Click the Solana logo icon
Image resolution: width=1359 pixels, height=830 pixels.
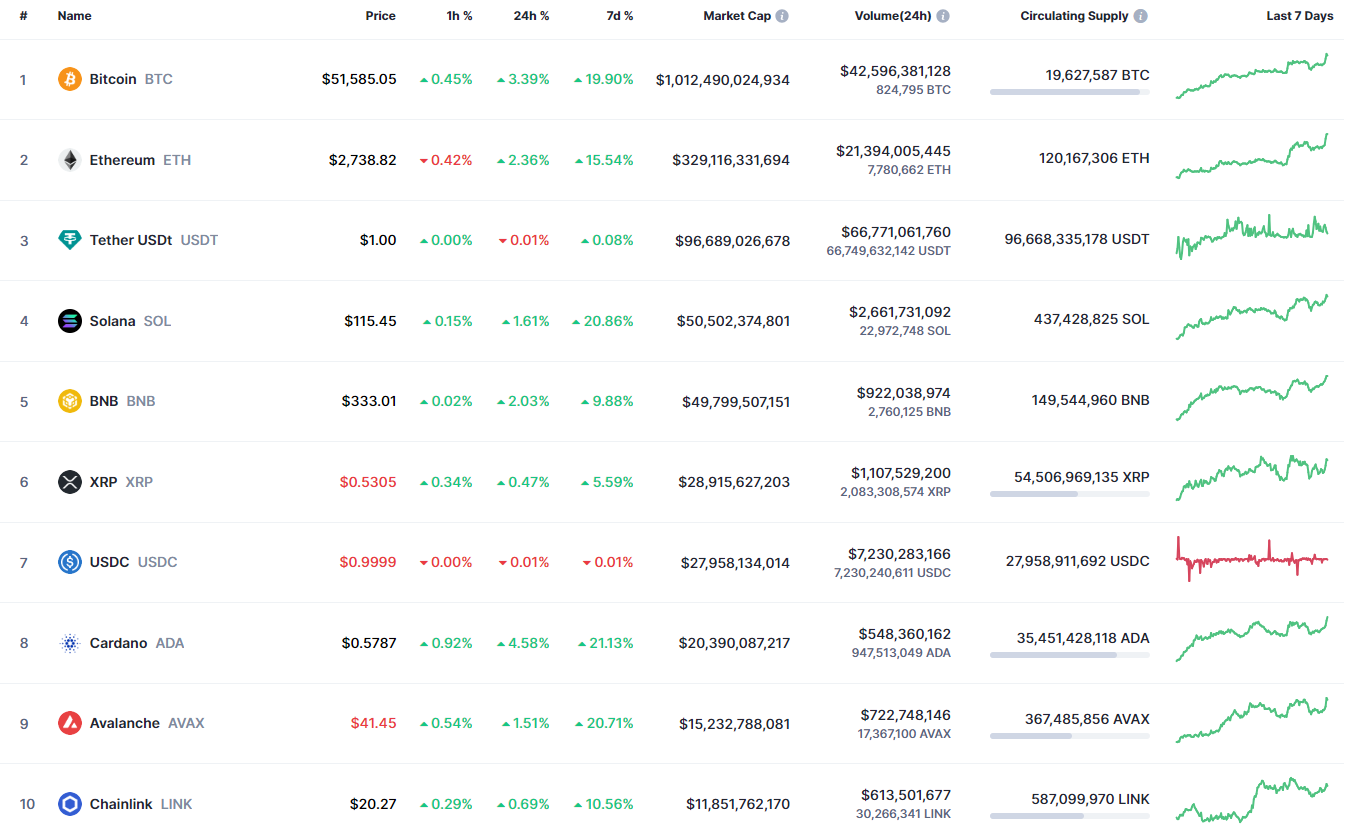click(70, 321)
